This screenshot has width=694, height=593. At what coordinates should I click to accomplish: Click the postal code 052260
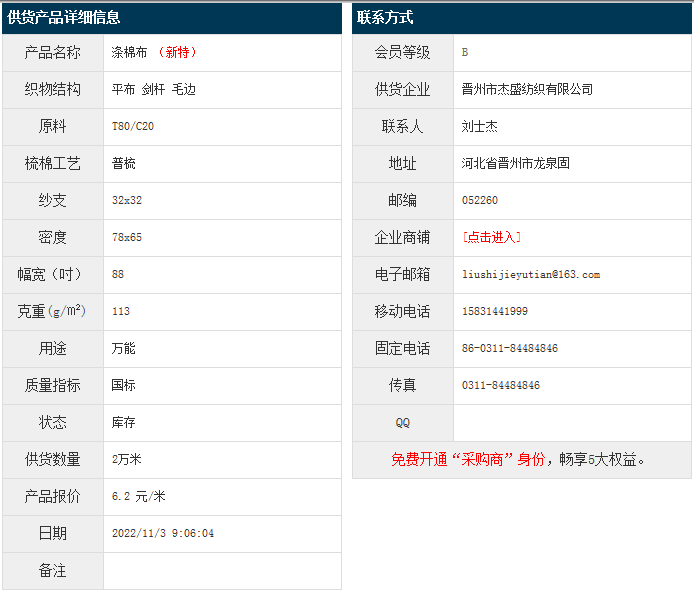479,200
